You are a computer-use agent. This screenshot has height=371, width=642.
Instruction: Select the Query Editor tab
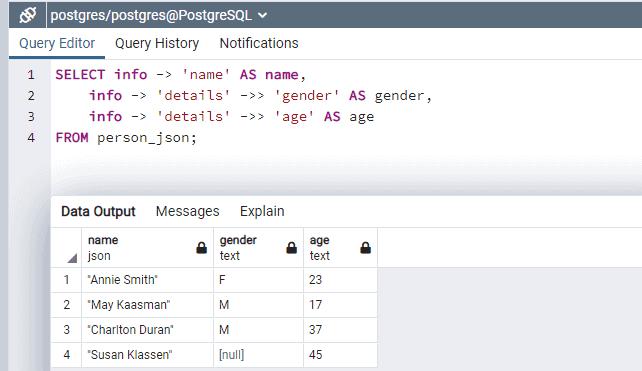(x=57, y=43)
